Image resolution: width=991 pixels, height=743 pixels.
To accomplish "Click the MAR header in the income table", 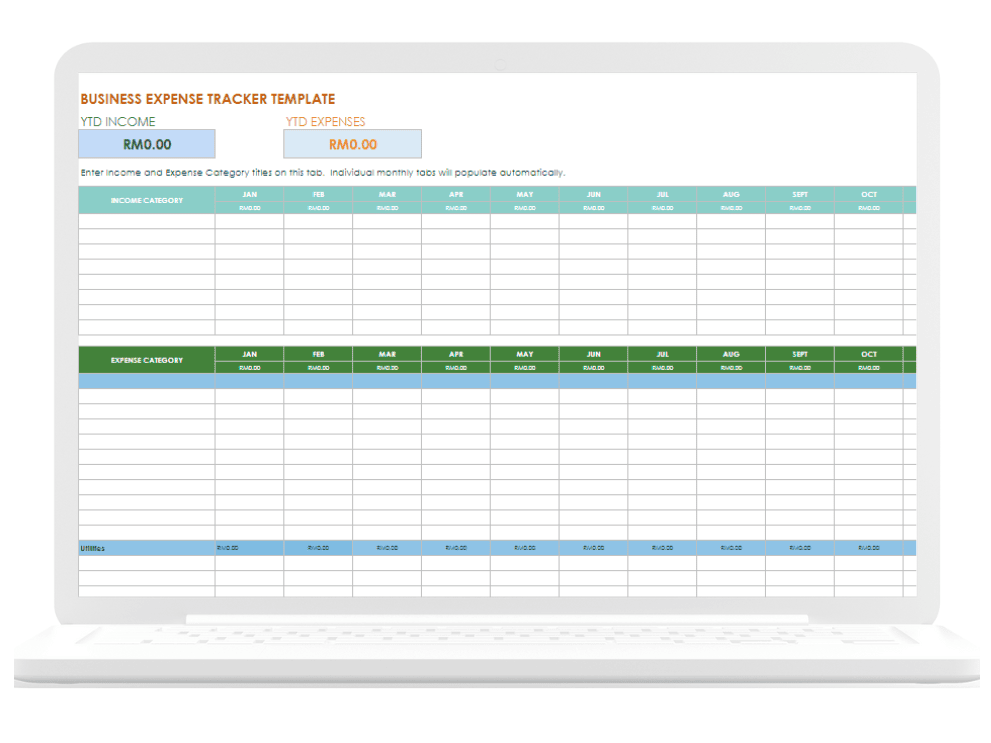I will click(387, 195).
